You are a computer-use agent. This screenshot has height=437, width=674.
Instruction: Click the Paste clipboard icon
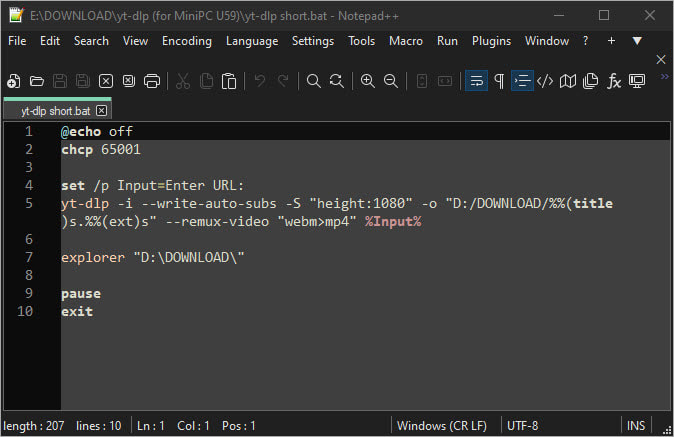coord(229,81)
